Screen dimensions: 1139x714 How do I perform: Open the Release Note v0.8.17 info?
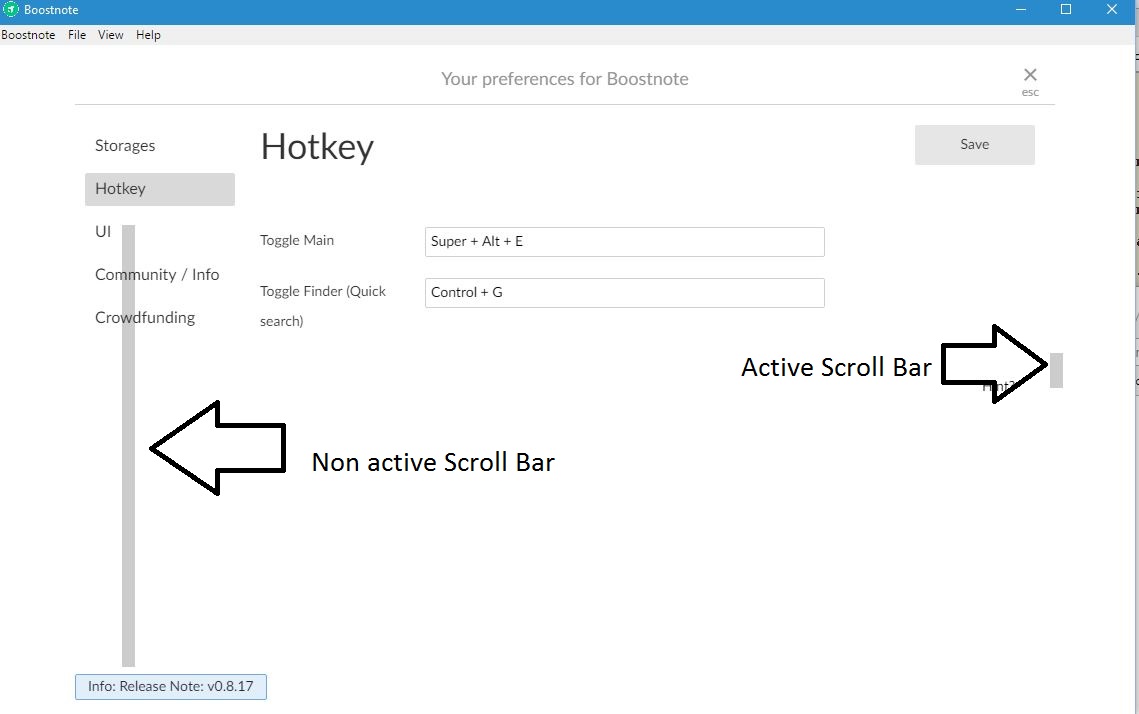click(x=170, y=686)
